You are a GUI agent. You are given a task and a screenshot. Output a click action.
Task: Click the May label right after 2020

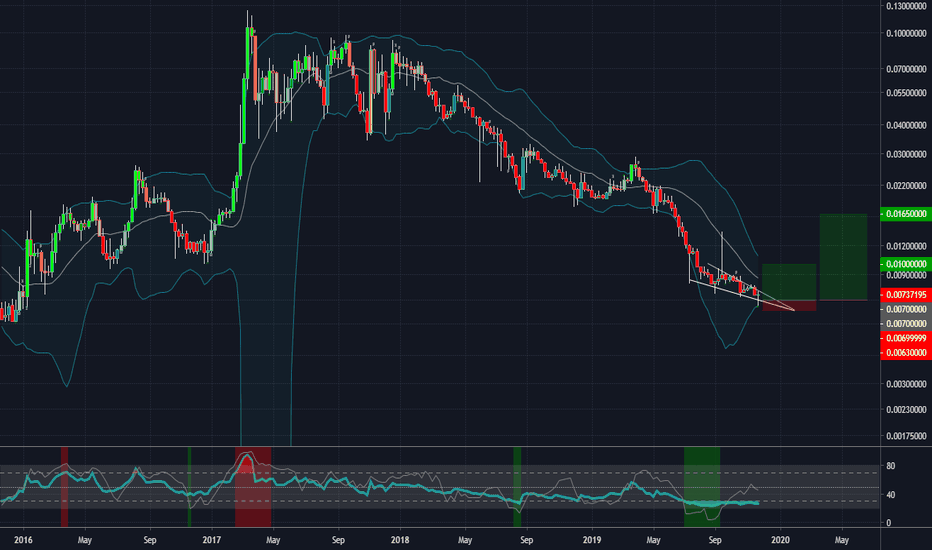click(x=842, y=540)
